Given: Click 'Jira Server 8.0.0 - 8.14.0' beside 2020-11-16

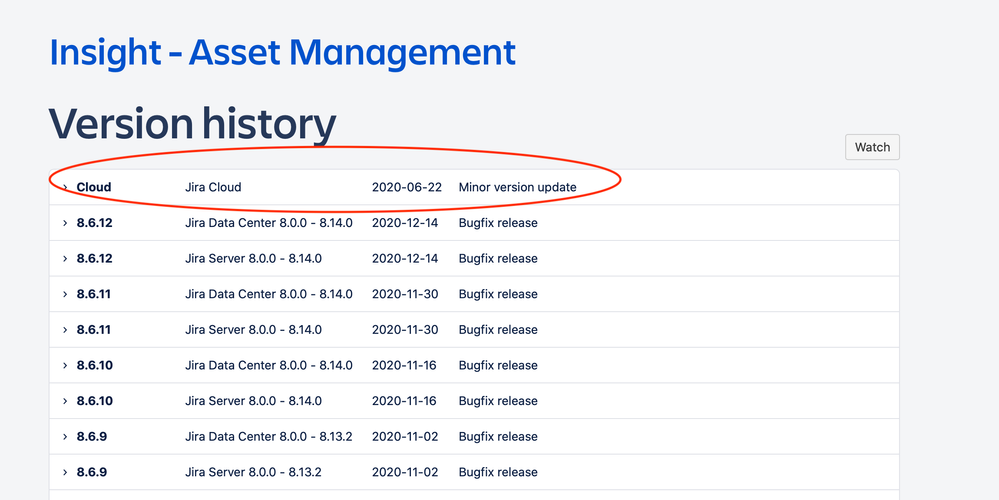Looking at the screenshot, I should tap(253, 401).
